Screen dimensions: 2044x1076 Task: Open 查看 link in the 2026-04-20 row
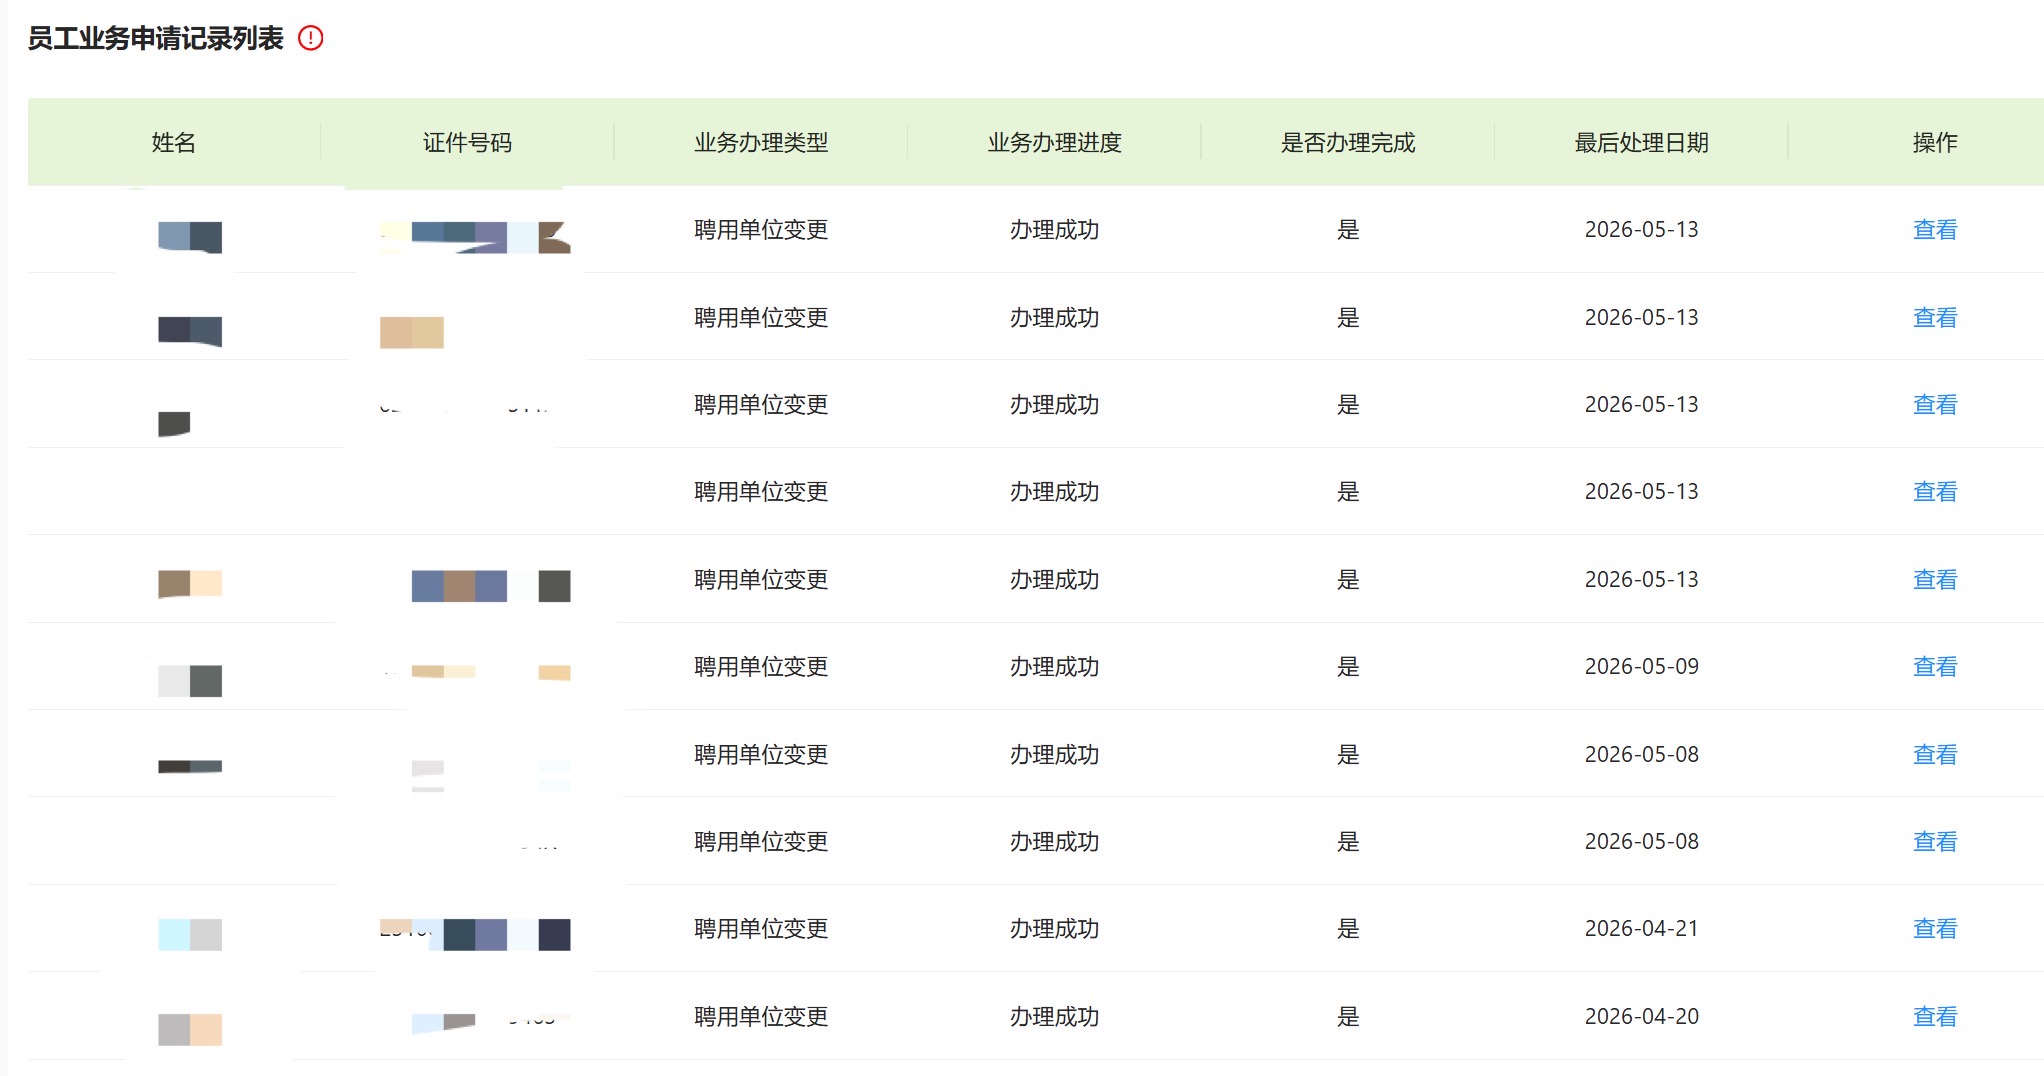(x=1934, y=1017)
